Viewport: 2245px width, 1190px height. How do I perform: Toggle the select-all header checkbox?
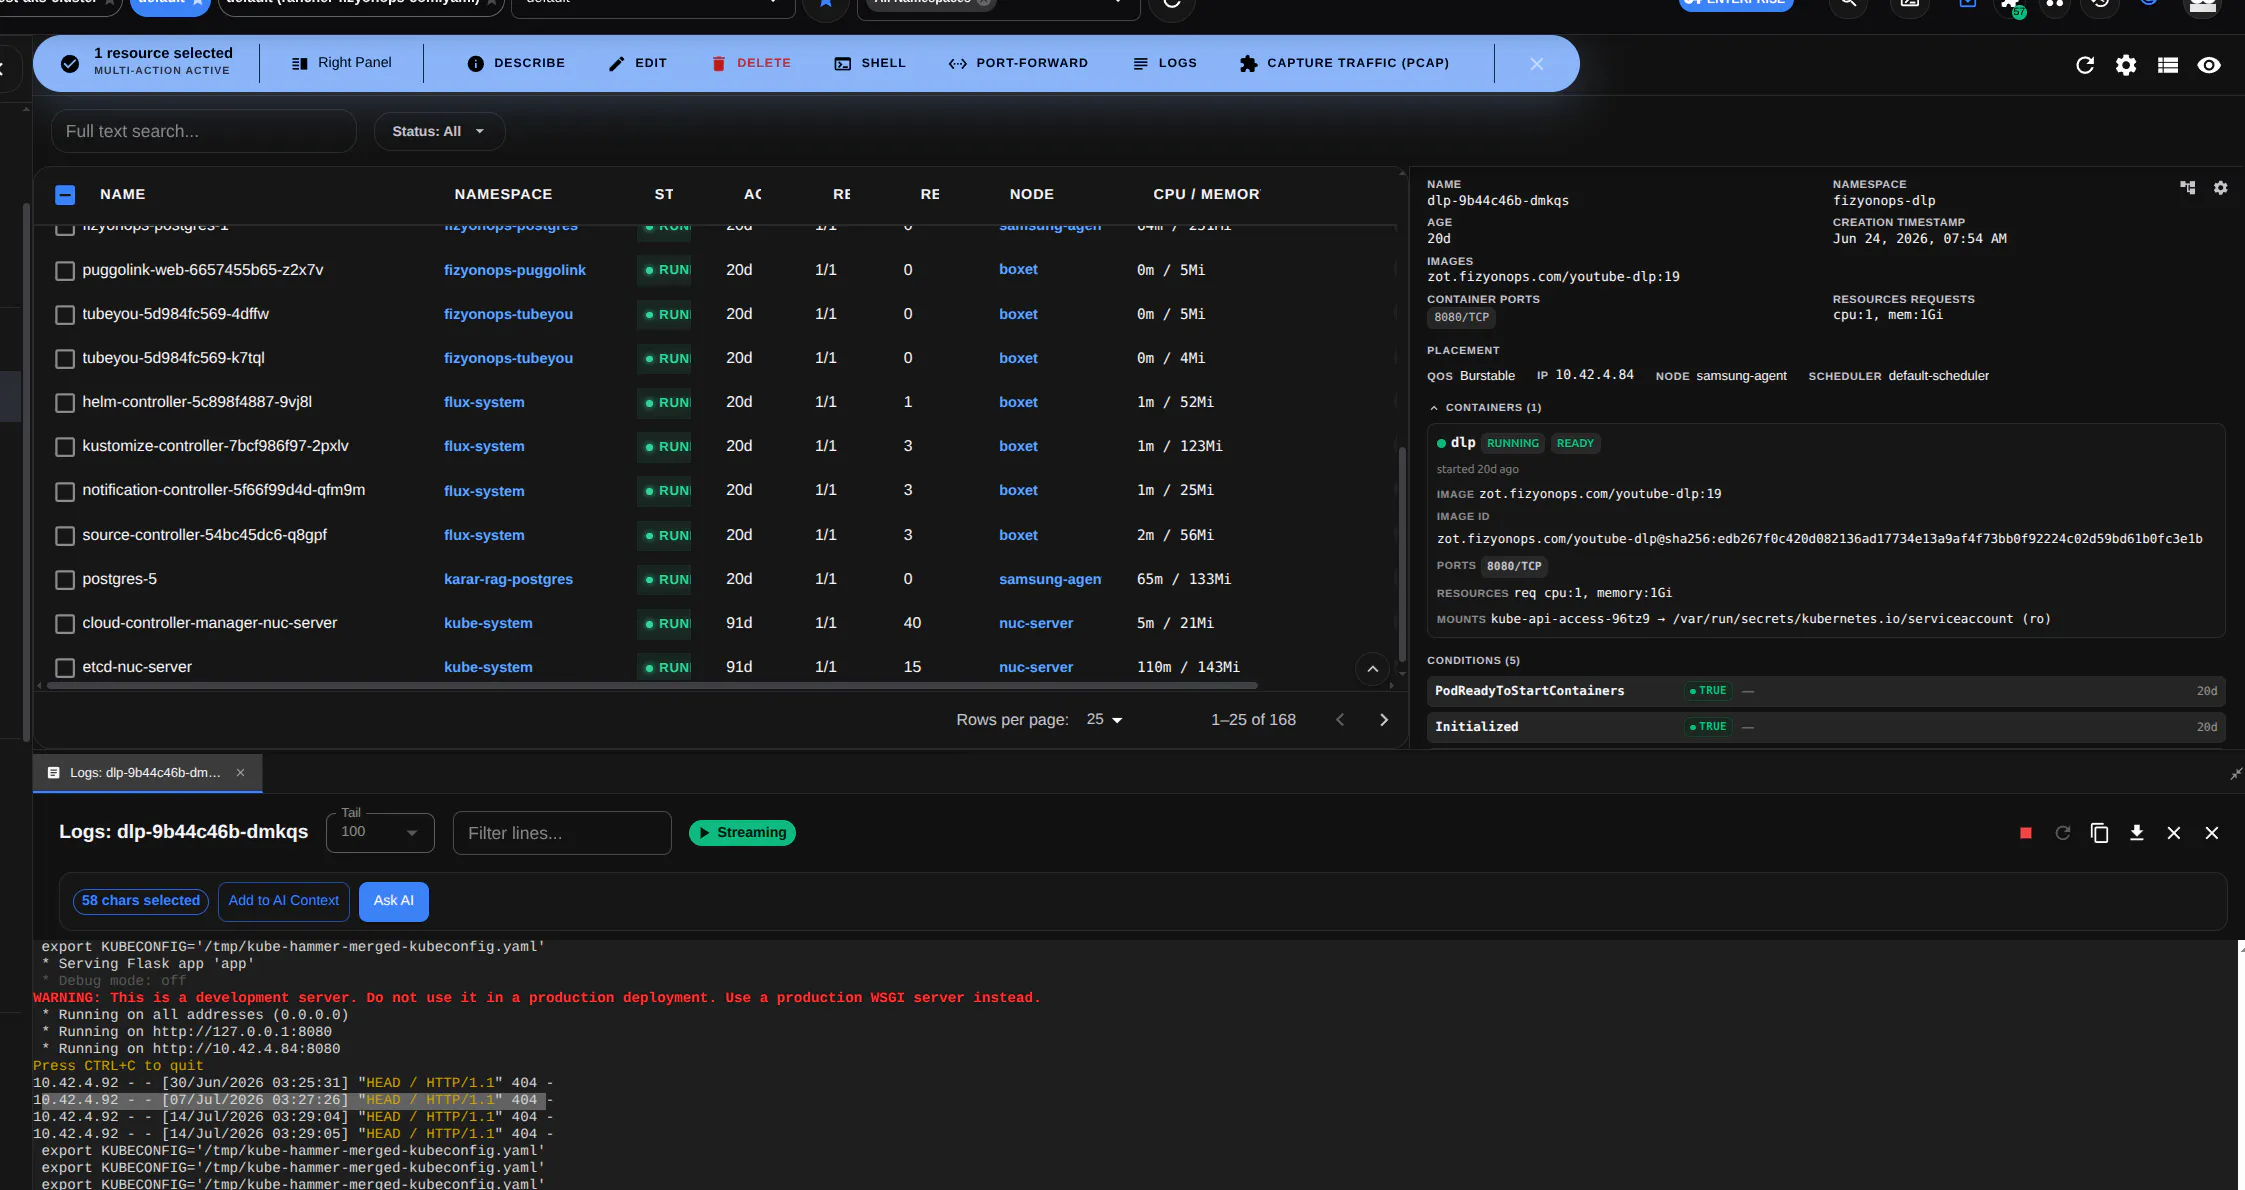click(65, 194)
